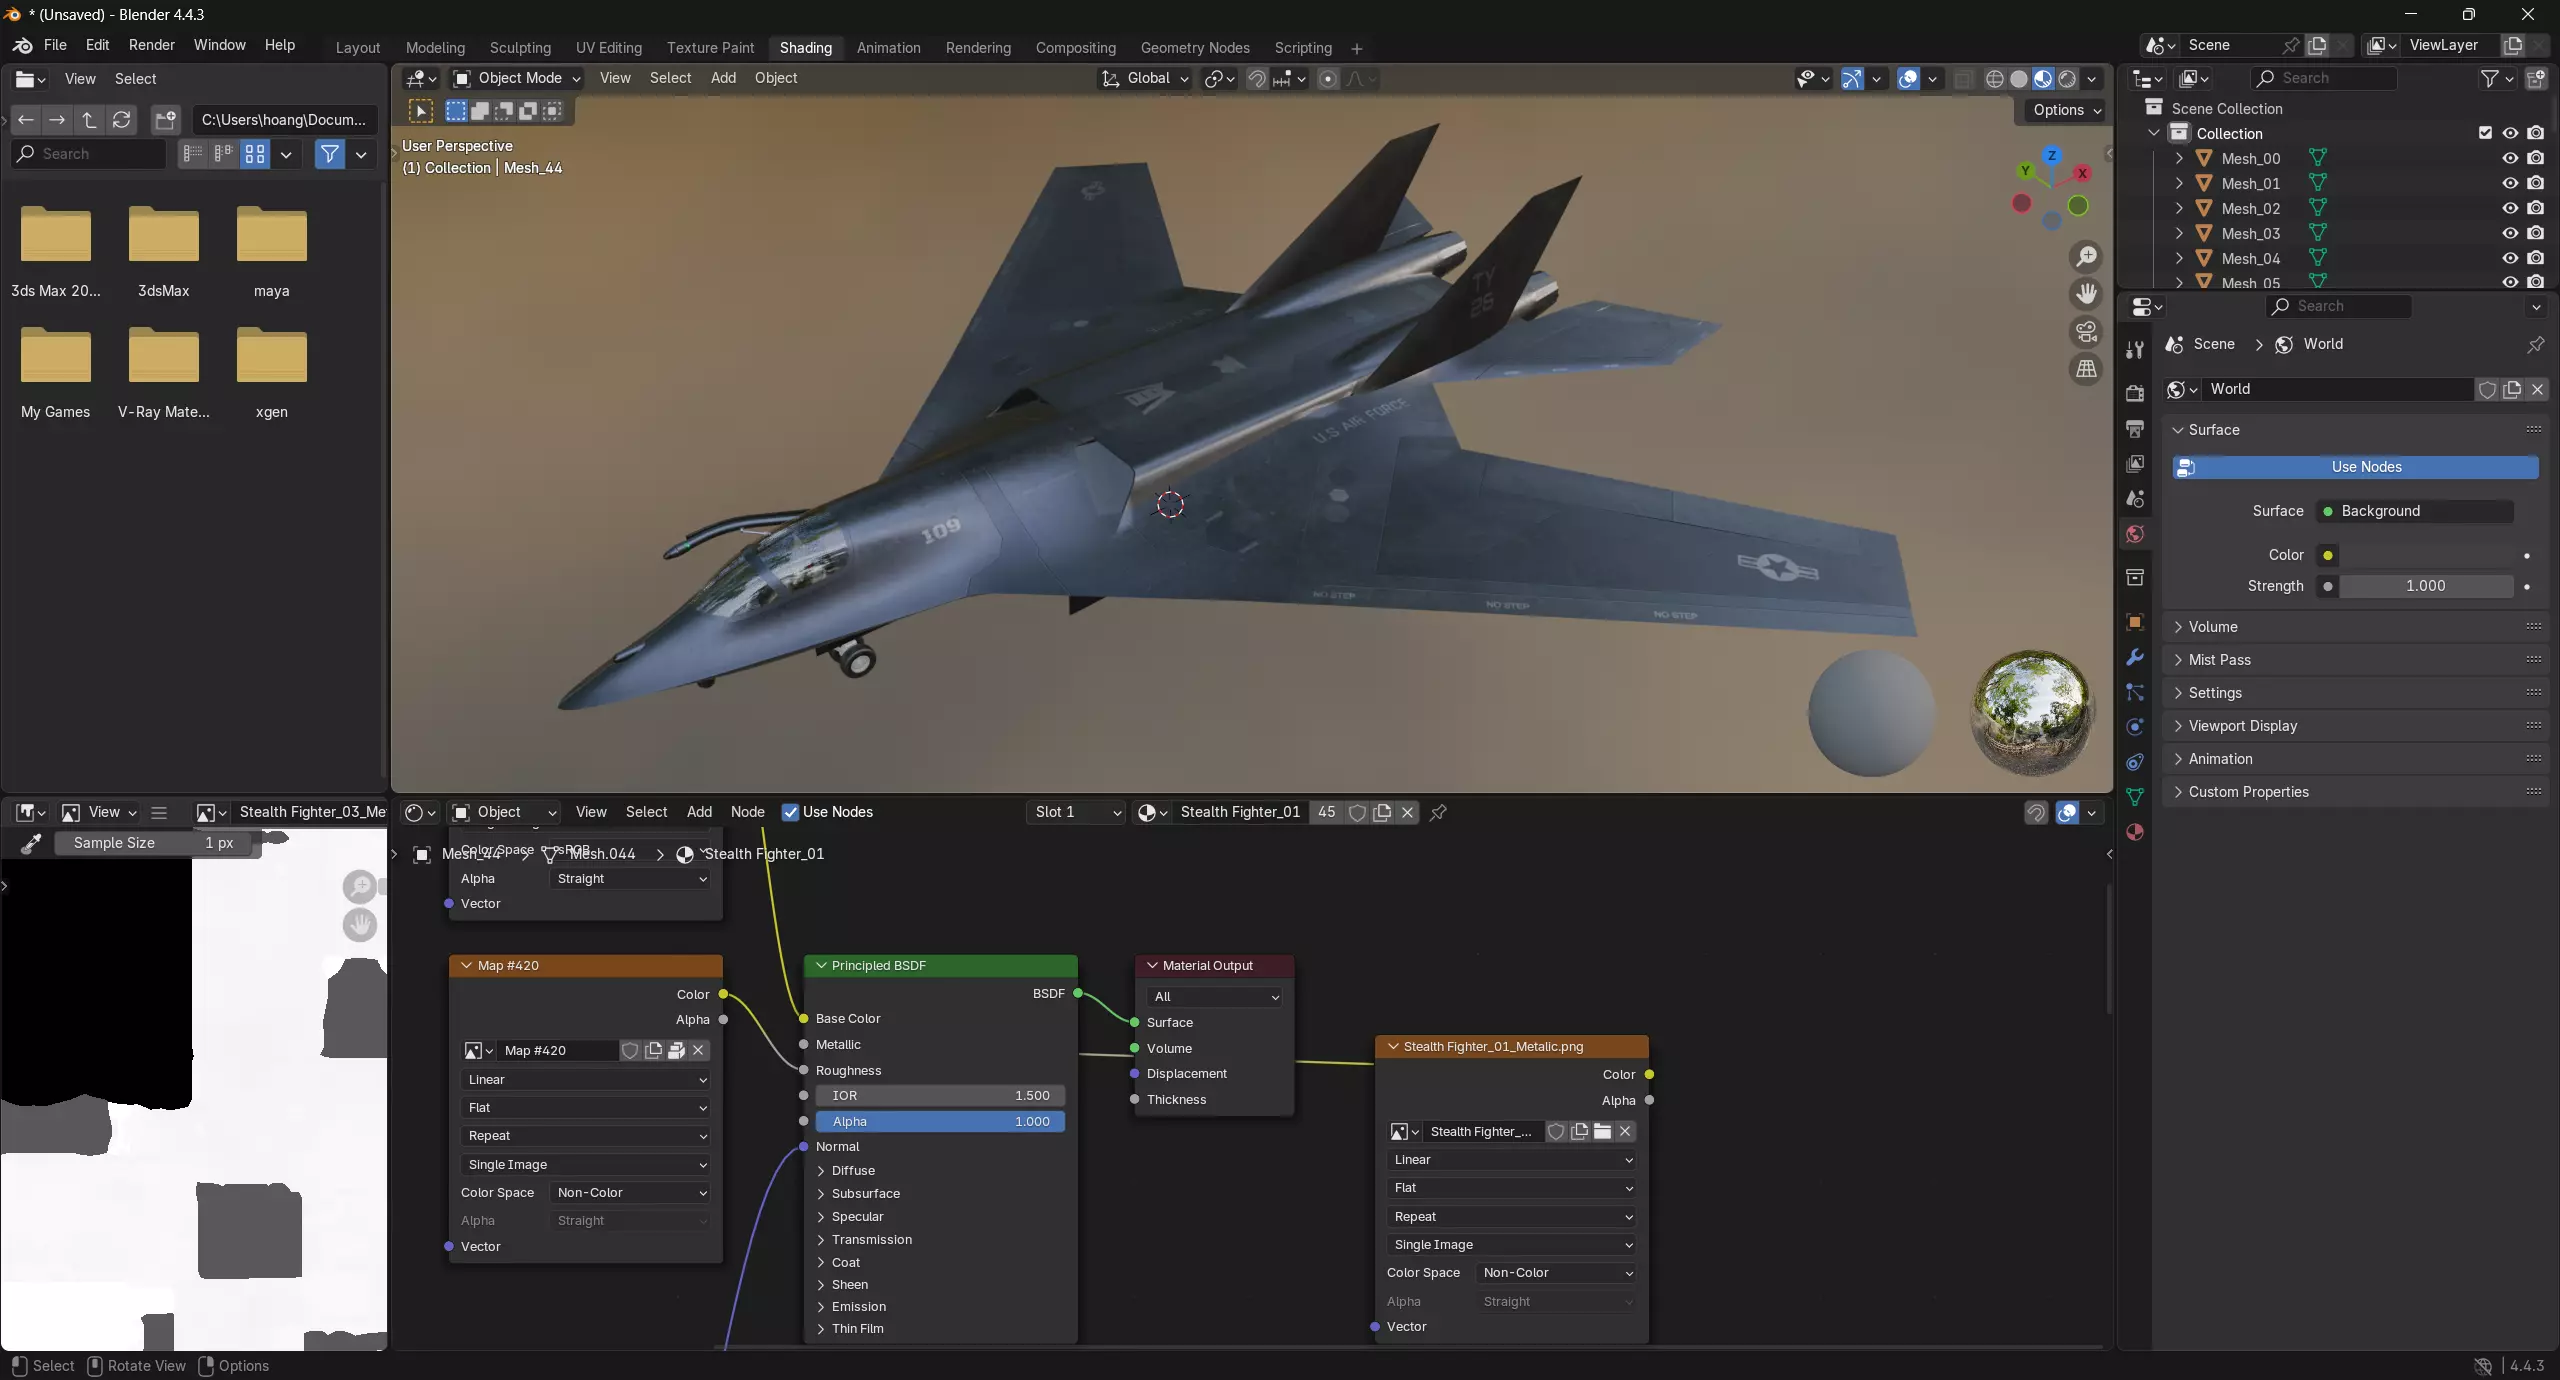Viewport: 2560px width, 1380px height.
Task: Open the Tool properties tab
Action: (2135, 349)
